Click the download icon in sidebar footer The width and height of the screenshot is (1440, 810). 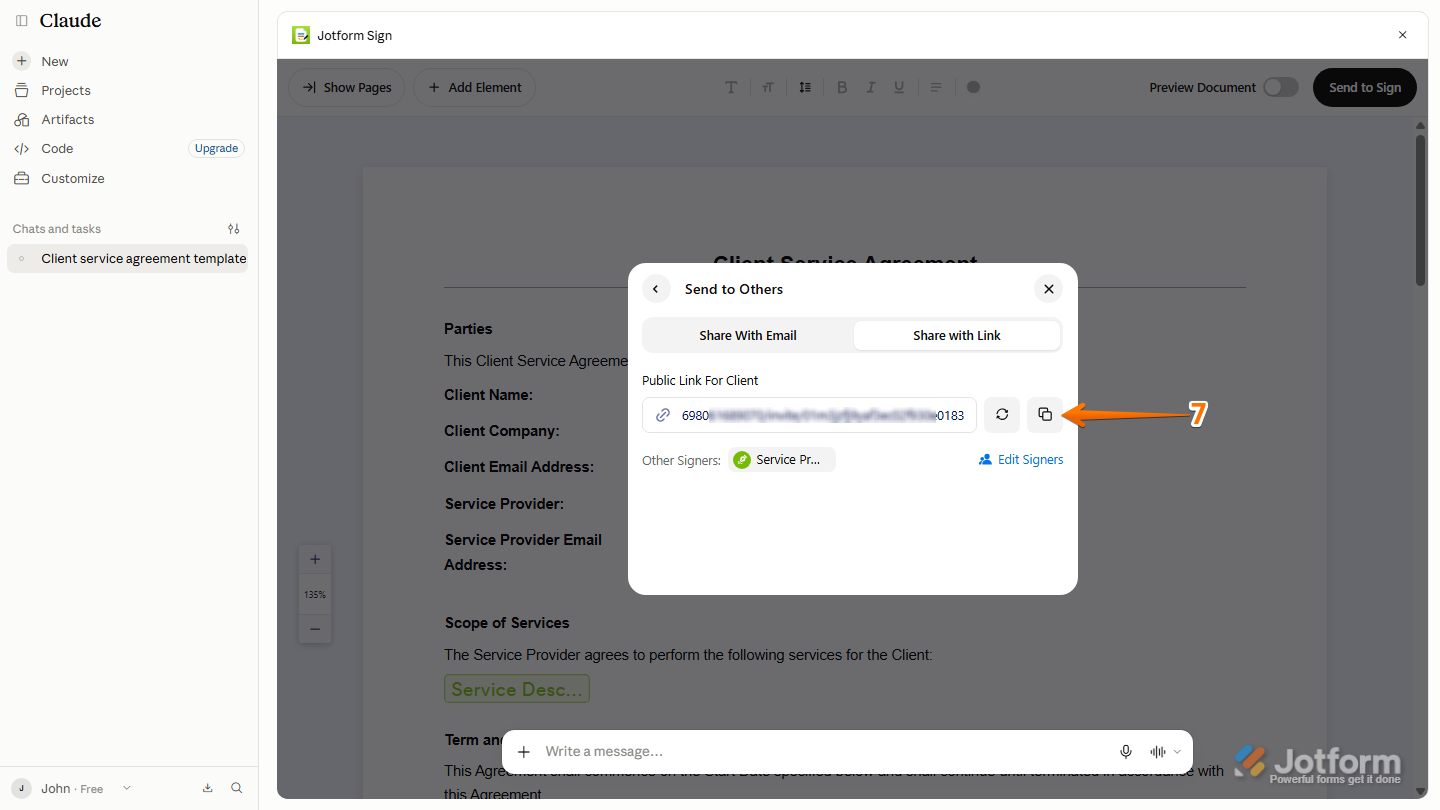coord(208,788)
